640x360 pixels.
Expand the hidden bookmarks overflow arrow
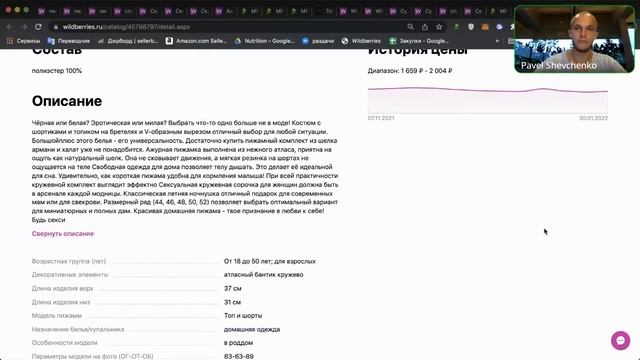coord(497,41)
